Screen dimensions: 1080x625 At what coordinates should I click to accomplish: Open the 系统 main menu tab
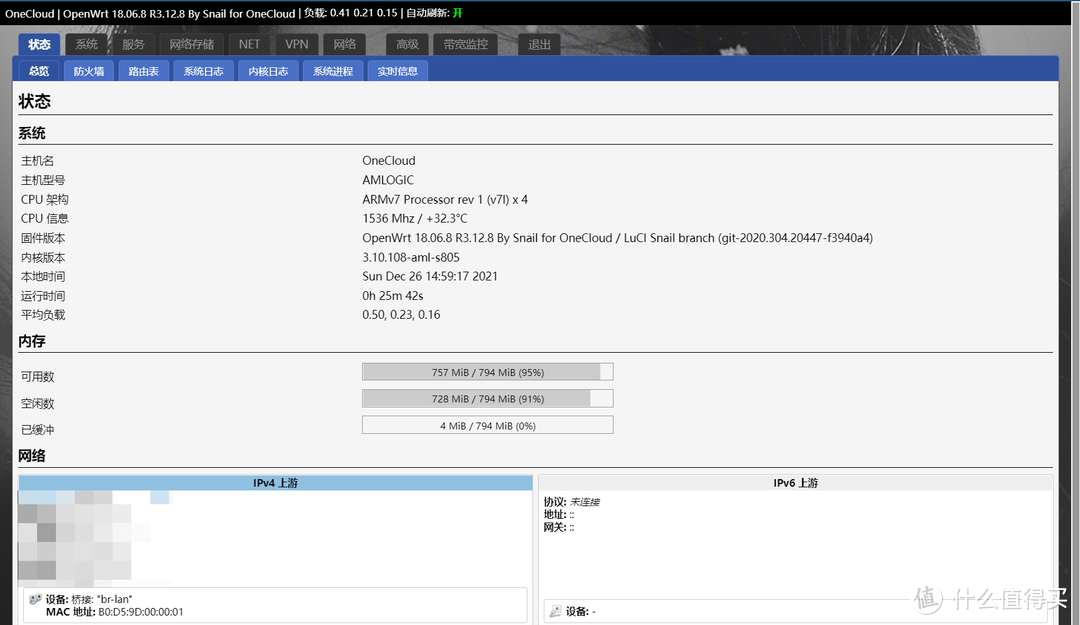(x=86, y=44)
